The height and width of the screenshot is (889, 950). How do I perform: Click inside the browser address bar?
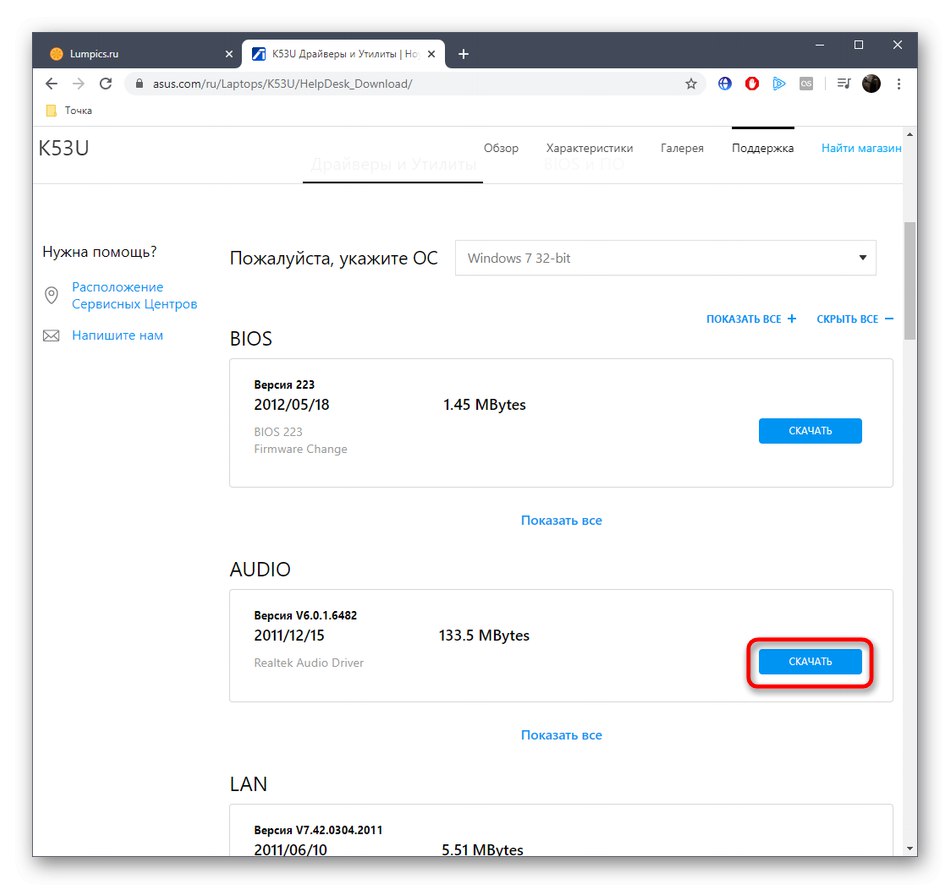coord(400,84)
